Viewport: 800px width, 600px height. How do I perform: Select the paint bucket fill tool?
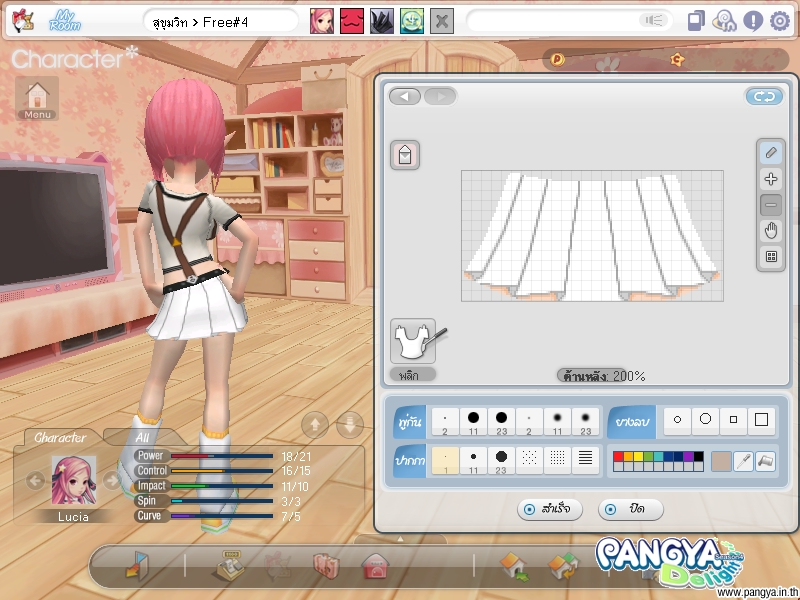[766, 461]
